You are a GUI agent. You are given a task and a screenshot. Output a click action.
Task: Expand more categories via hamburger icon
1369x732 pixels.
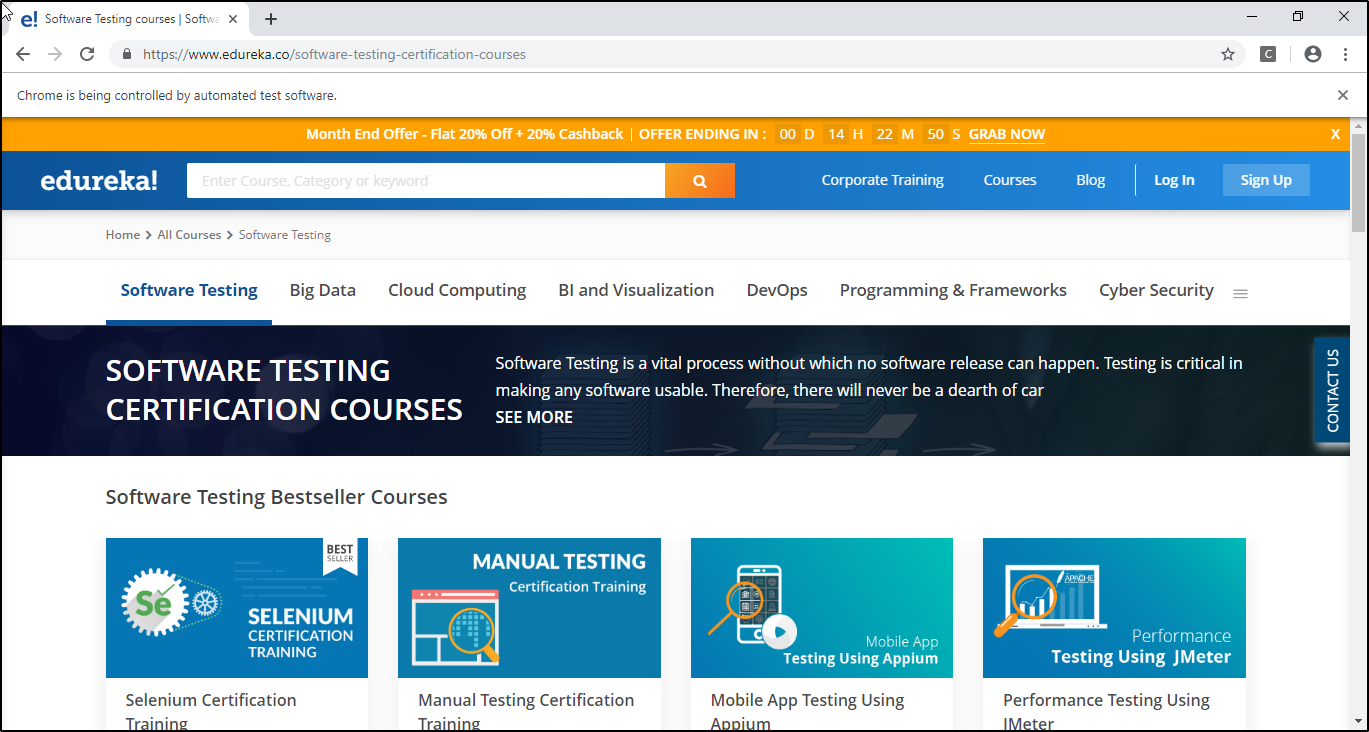pos(1240,293)
